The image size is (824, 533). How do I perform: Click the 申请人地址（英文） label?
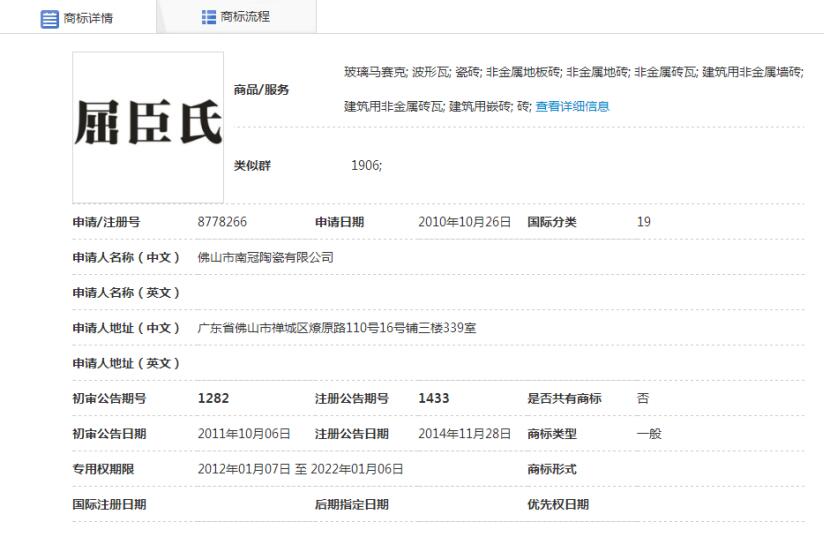click(126, 363)
